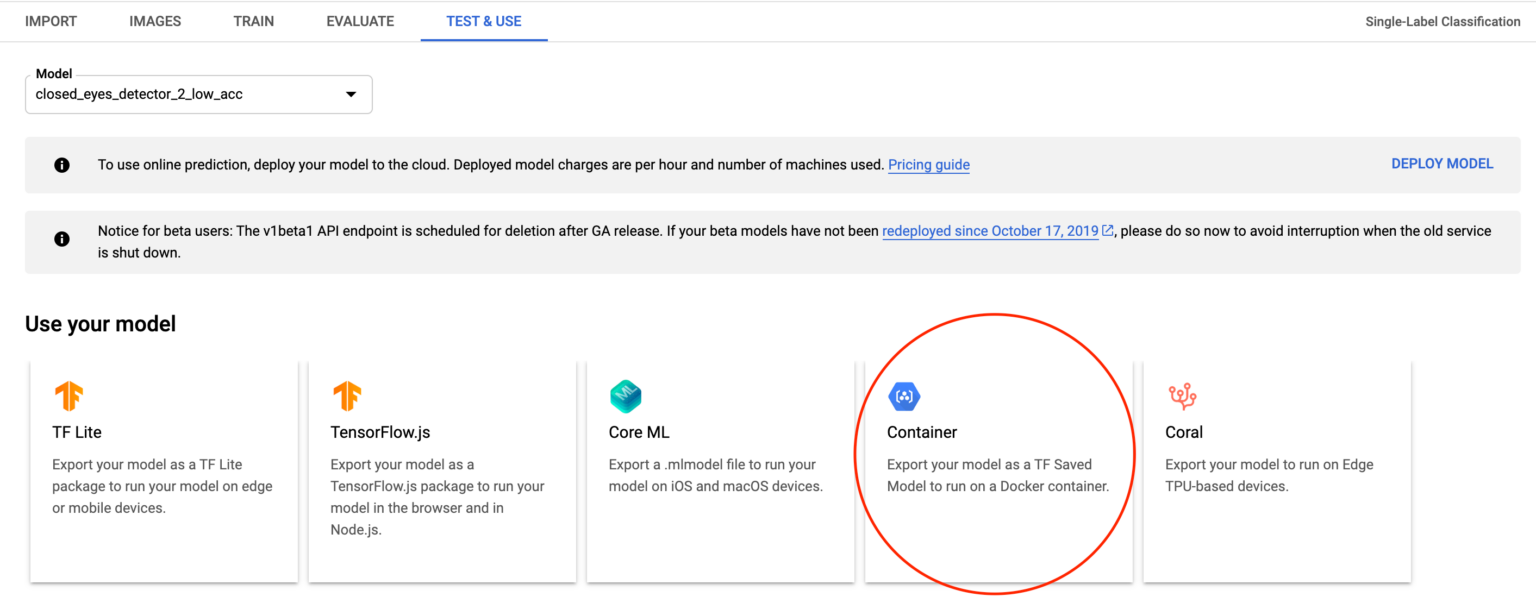Viewport: 1536px width, 603px height.
Task: Click the external link icon after the redeploy link
Action: [x=1107, y=230]
